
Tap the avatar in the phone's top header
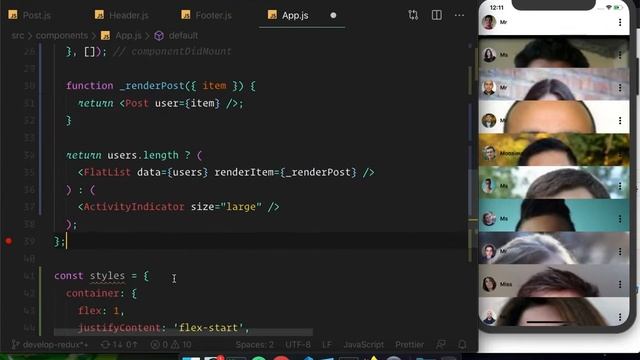coord(489,22)
